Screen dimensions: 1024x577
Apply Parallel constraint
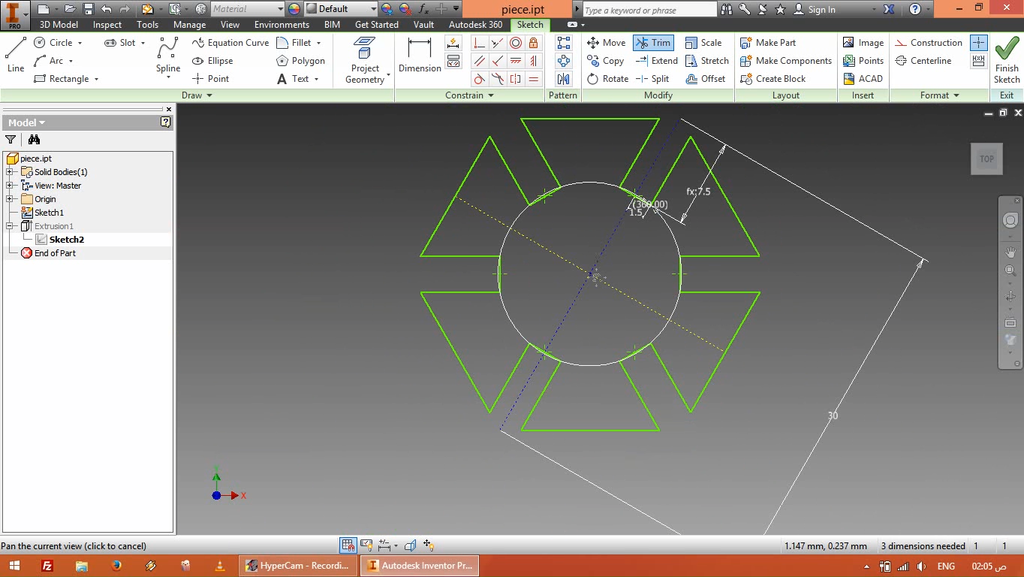479,61
